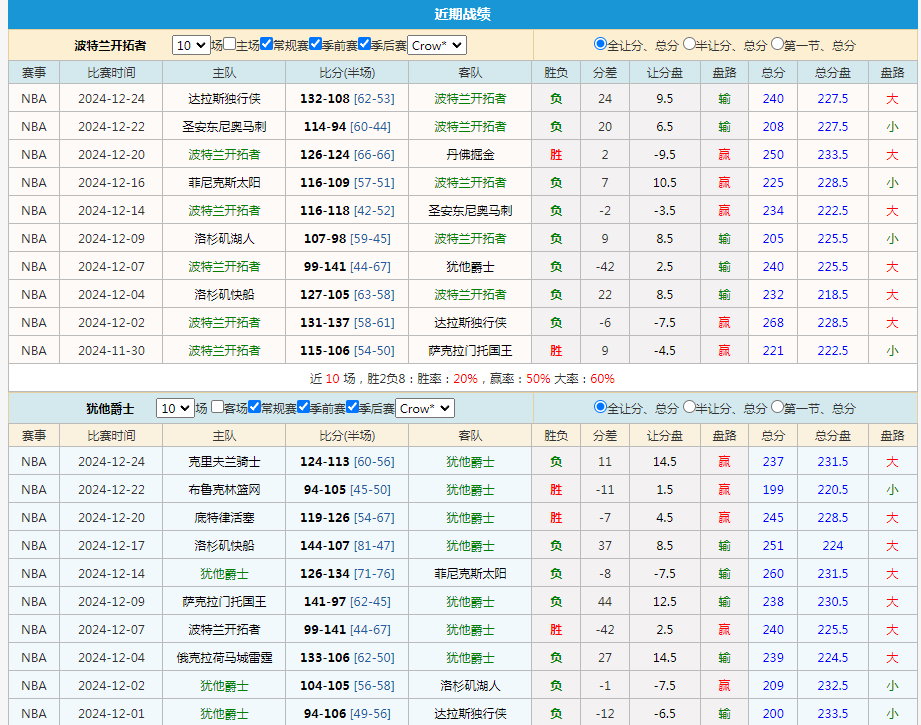Open 达拉斯独行侠 from the 2024-12-24 row
This screenshot has width=921, height=725.
223,98
